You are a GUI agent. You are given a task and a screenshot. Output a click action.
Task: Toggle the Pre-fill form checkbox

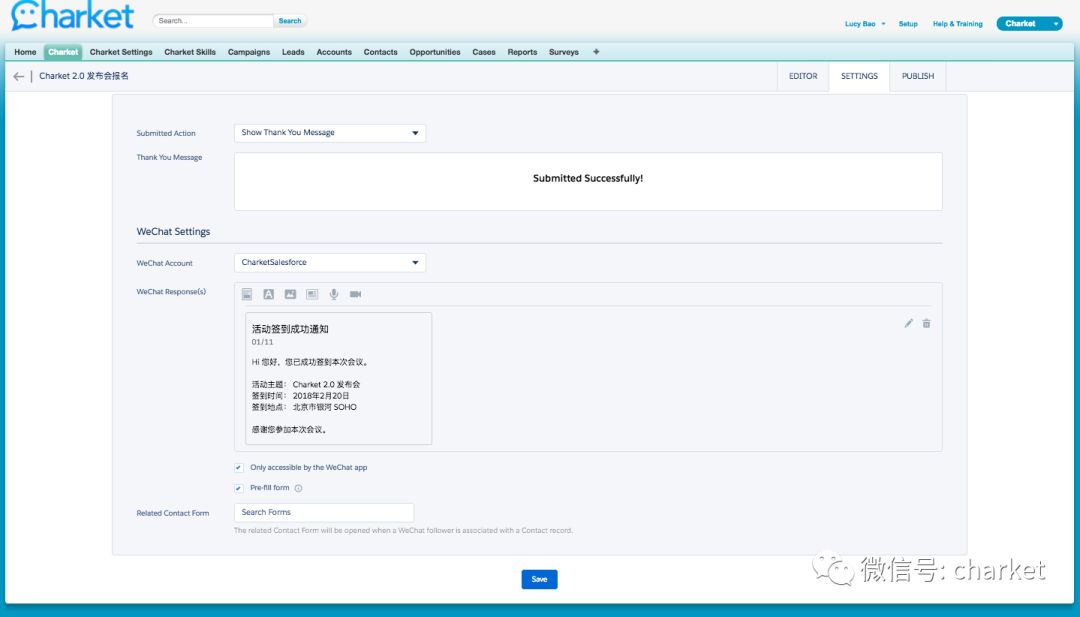pos(239,488)
